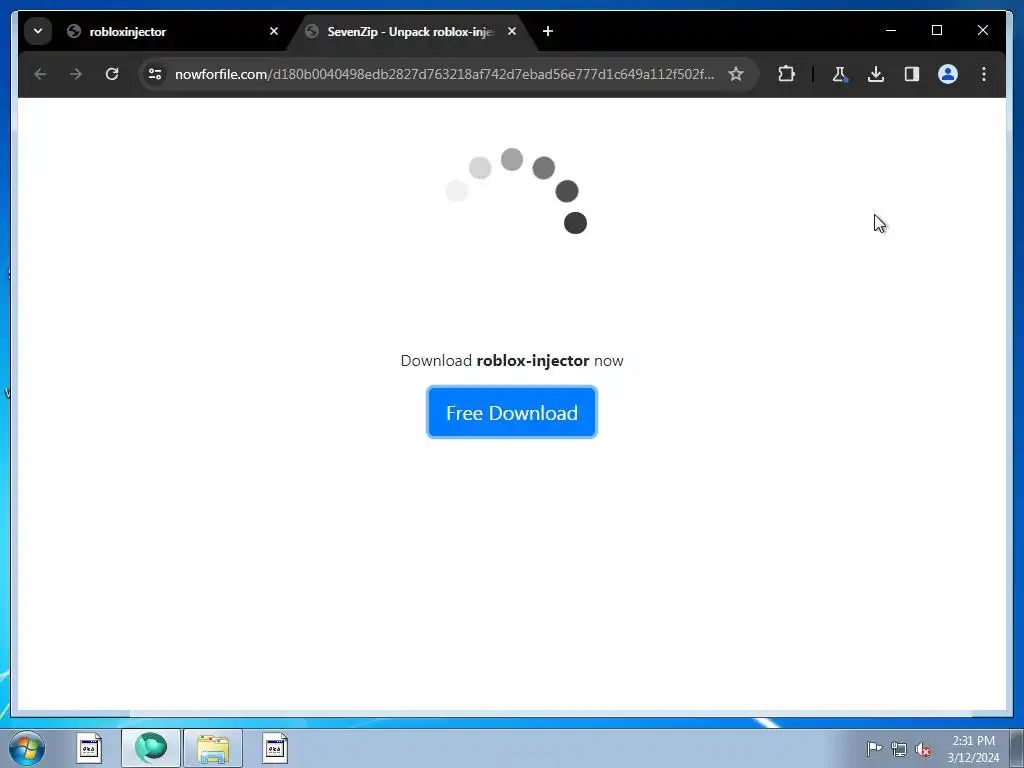Viewport: 1024px width, 768px height.
Task: Toggle the browser side panel
Action: click(912, 74)
